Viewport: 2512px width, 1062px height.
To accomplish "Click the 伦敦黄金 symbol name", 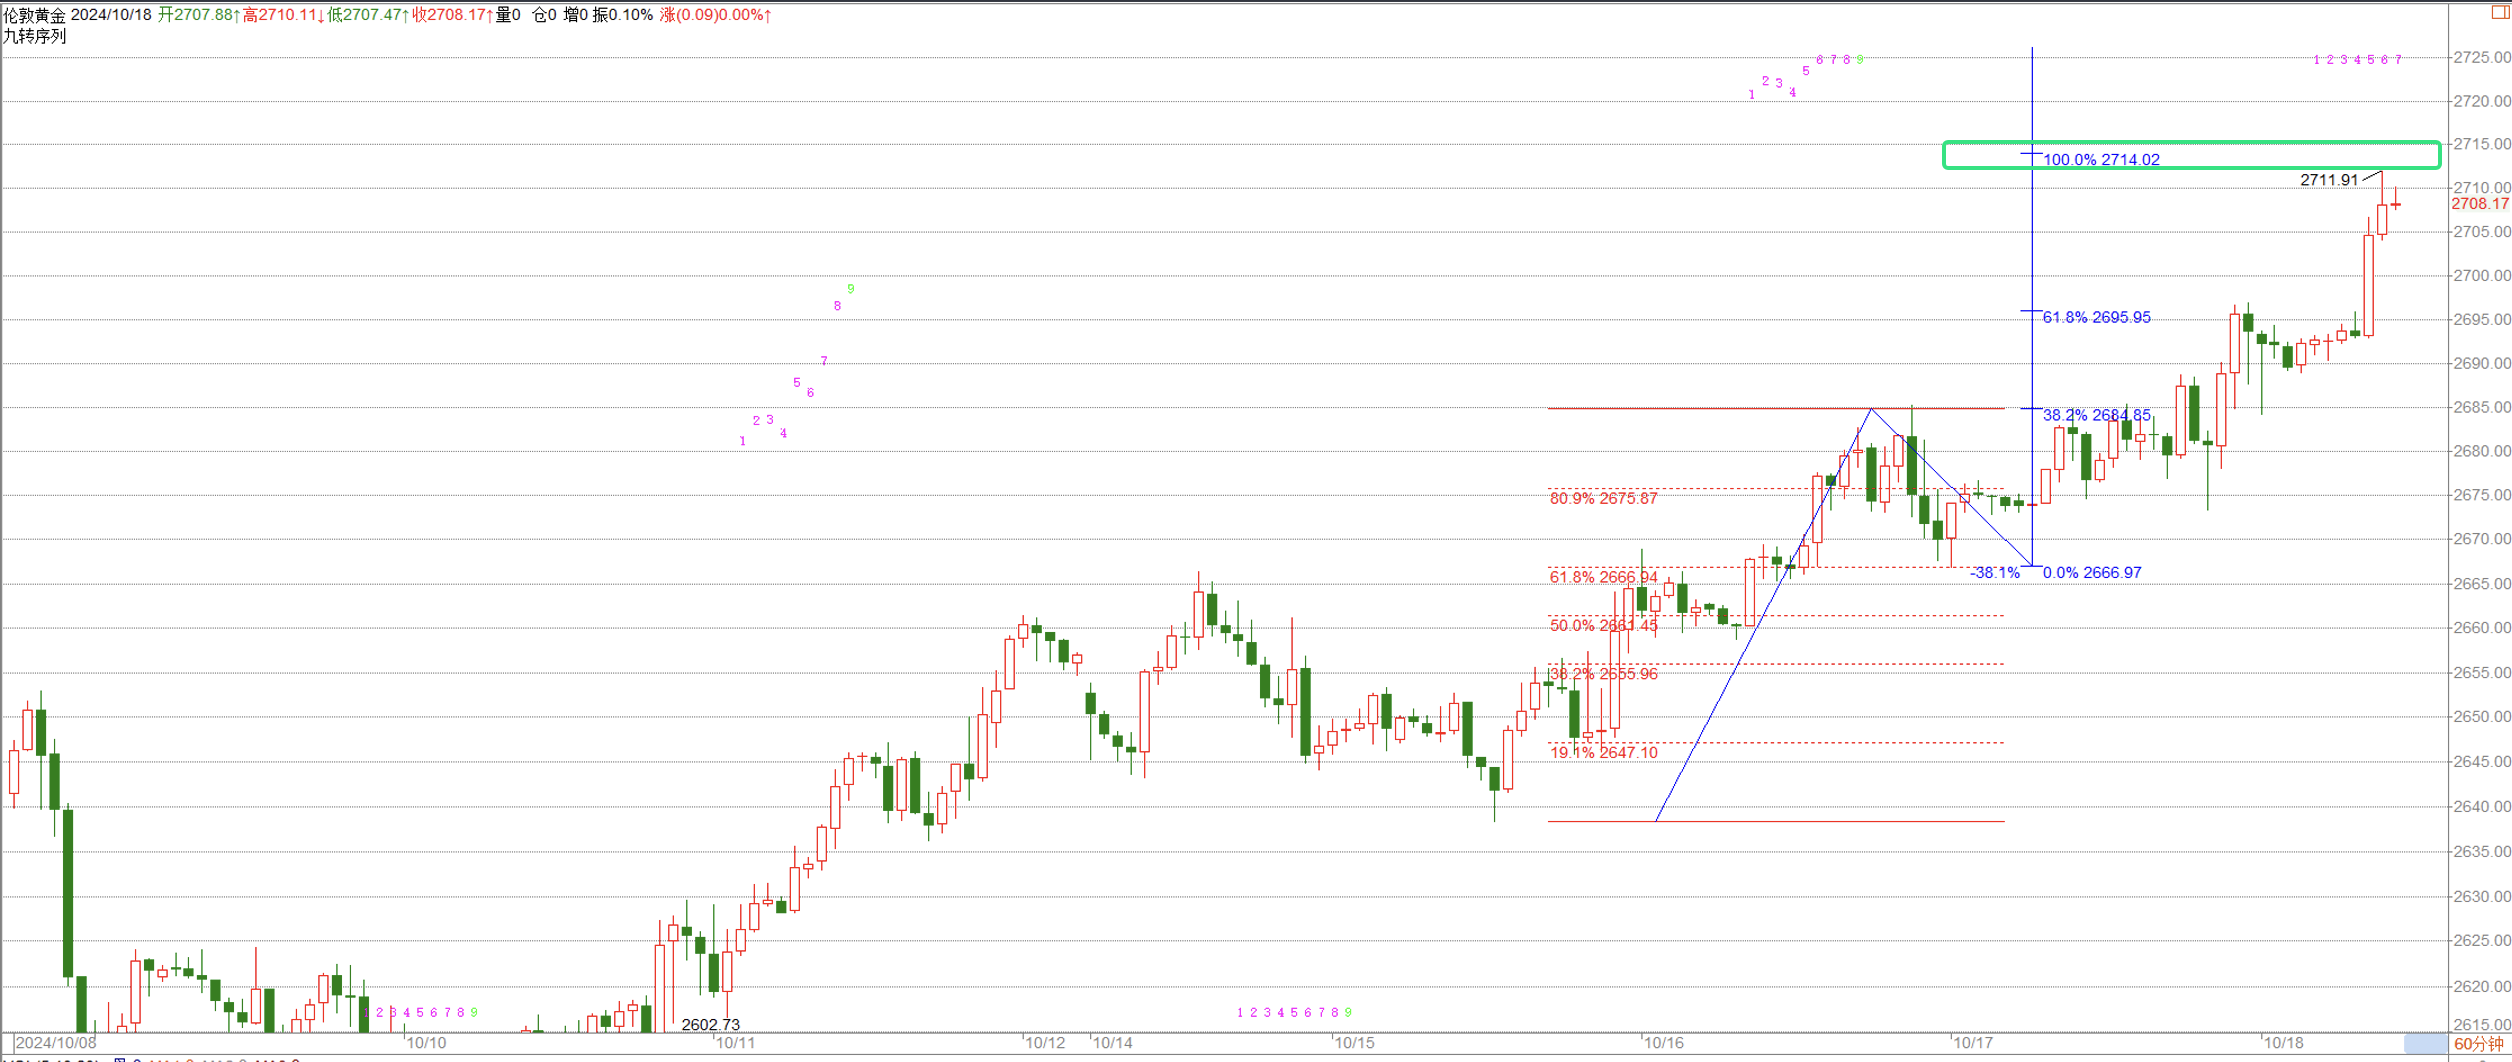I will click(35, 15).
